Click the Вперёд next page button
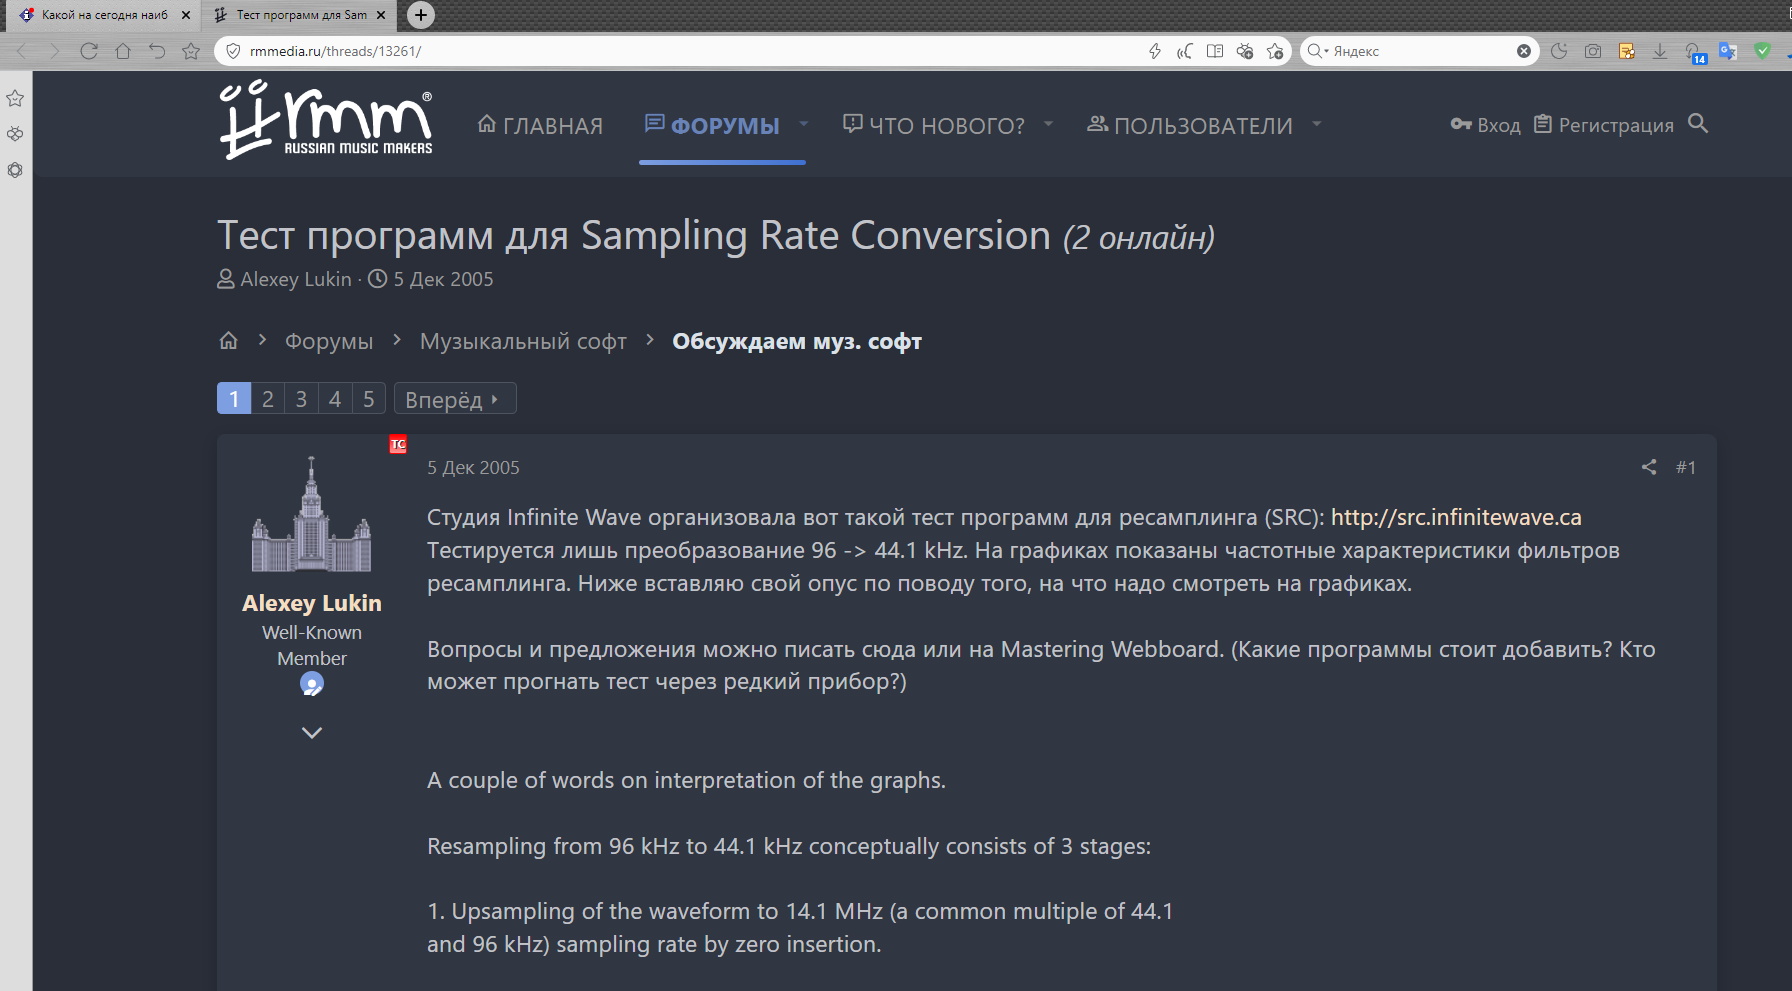This screenshot has width=1792, height=991. coord(454,399)
